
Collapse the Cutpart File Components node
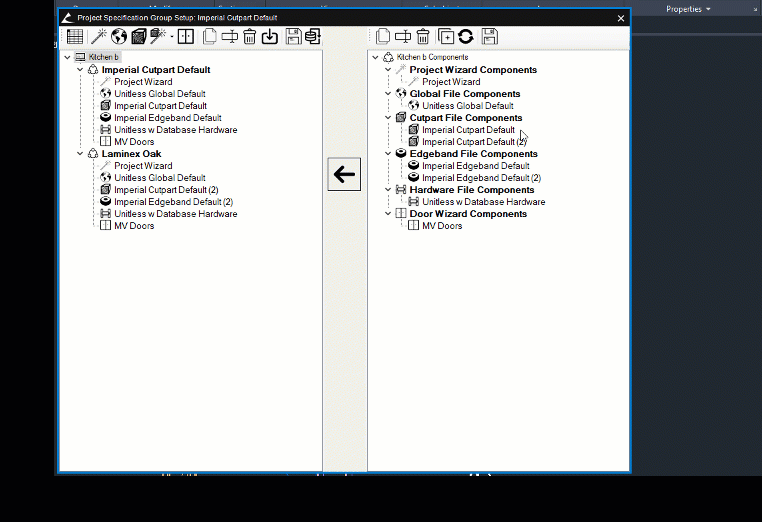click(x=388, y=118)
